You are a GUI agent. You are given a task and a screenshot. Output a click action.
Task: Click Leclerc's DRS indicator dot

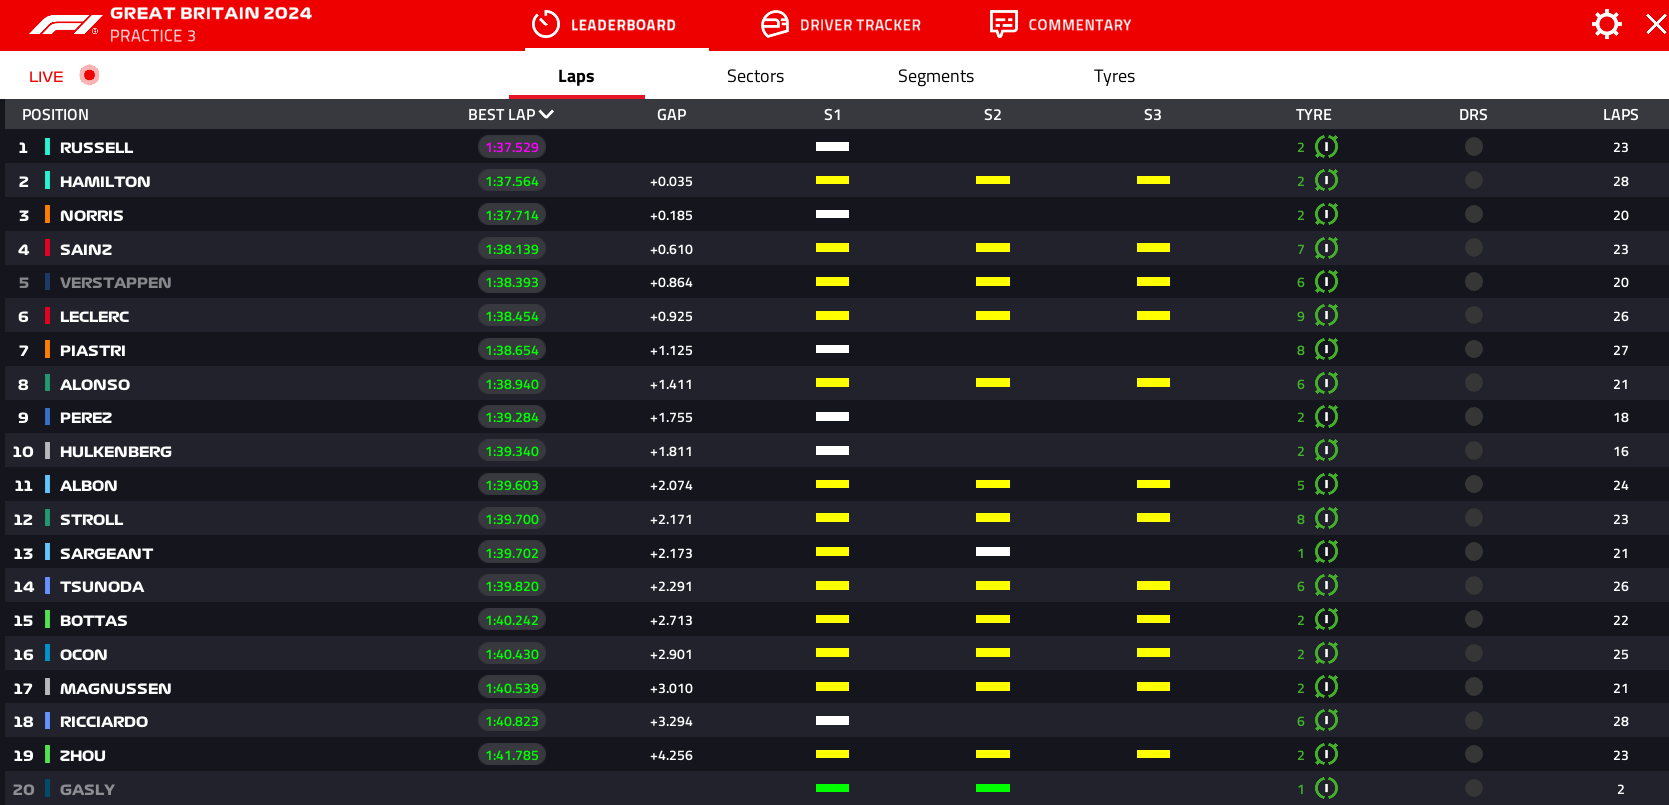click(1473, 316)
